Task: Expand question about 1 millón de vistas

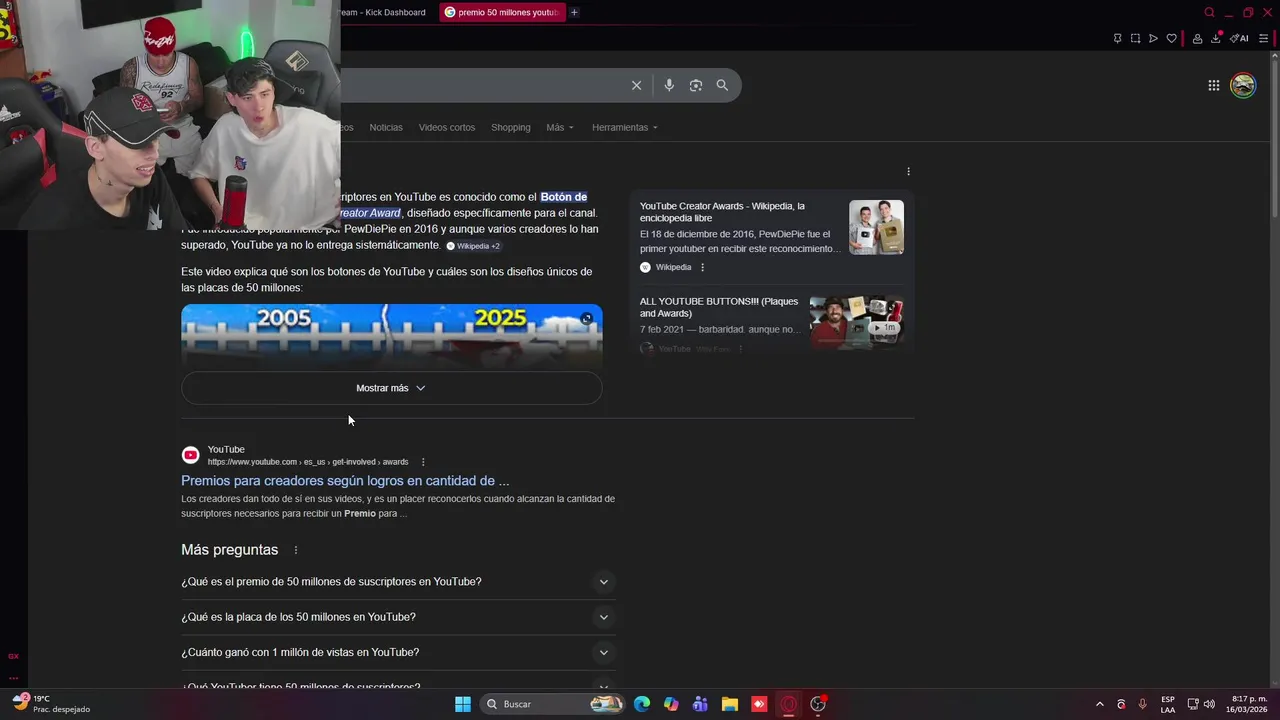Action: pos(398,652)
